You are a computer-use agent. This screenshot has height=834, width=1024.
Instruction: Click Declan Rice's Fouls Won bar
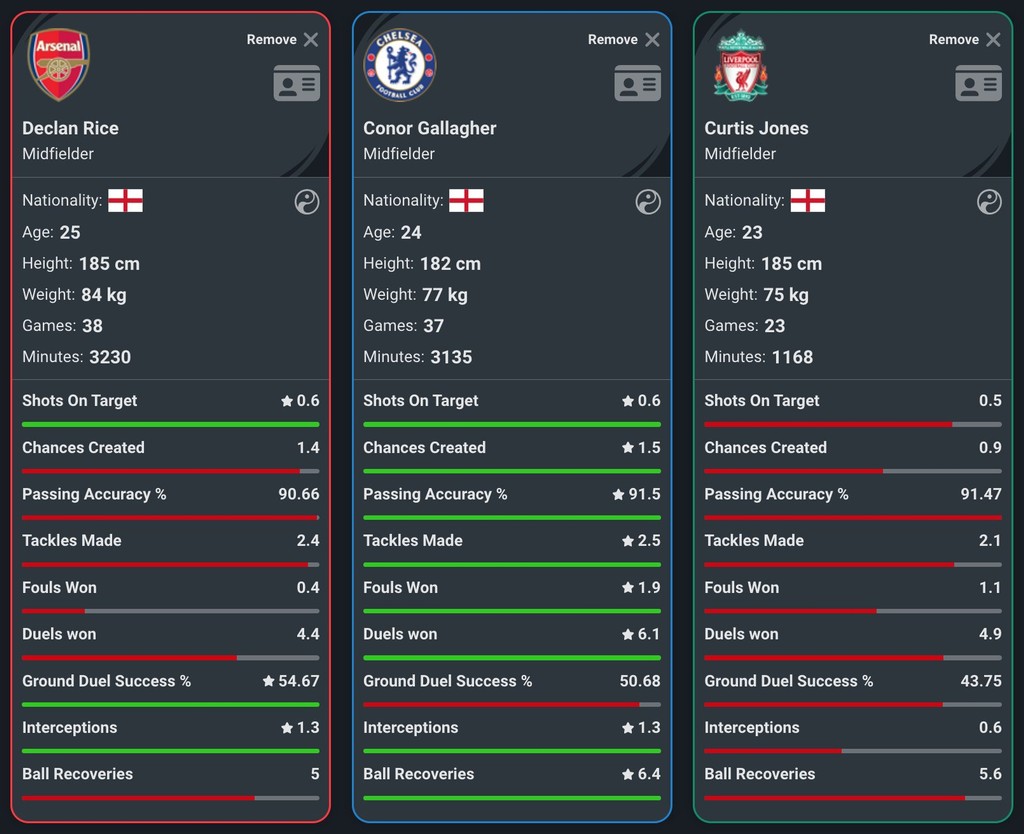tap(170, 611)
